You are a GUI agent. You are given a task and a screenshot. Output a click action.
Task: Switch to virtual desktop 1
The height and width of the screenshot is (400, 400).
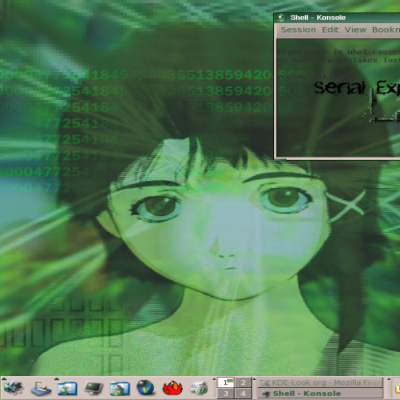pyautogui.click(x=226, y=382)
